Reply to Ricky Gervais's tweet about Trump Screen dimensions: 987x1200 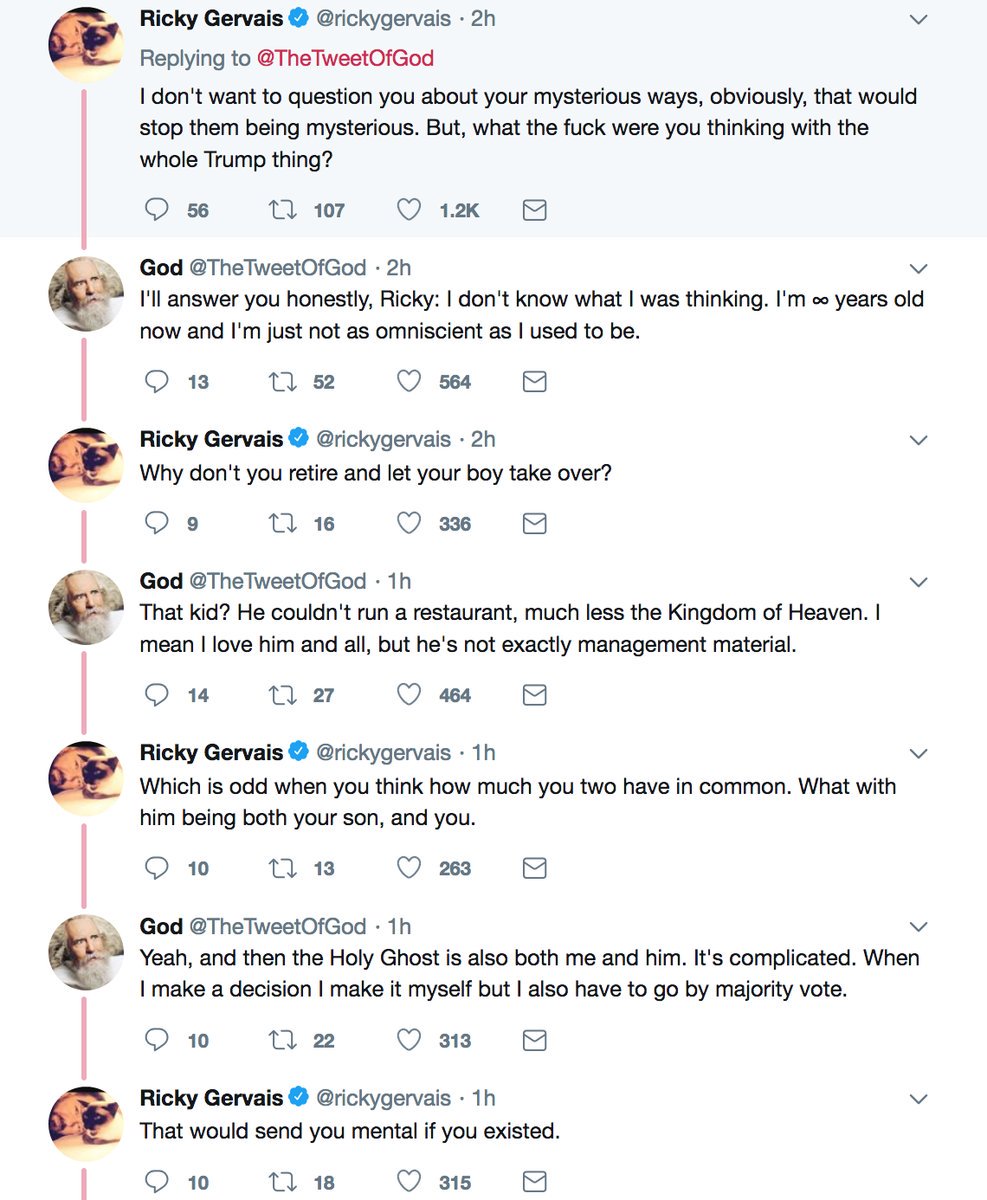point(156,209)
